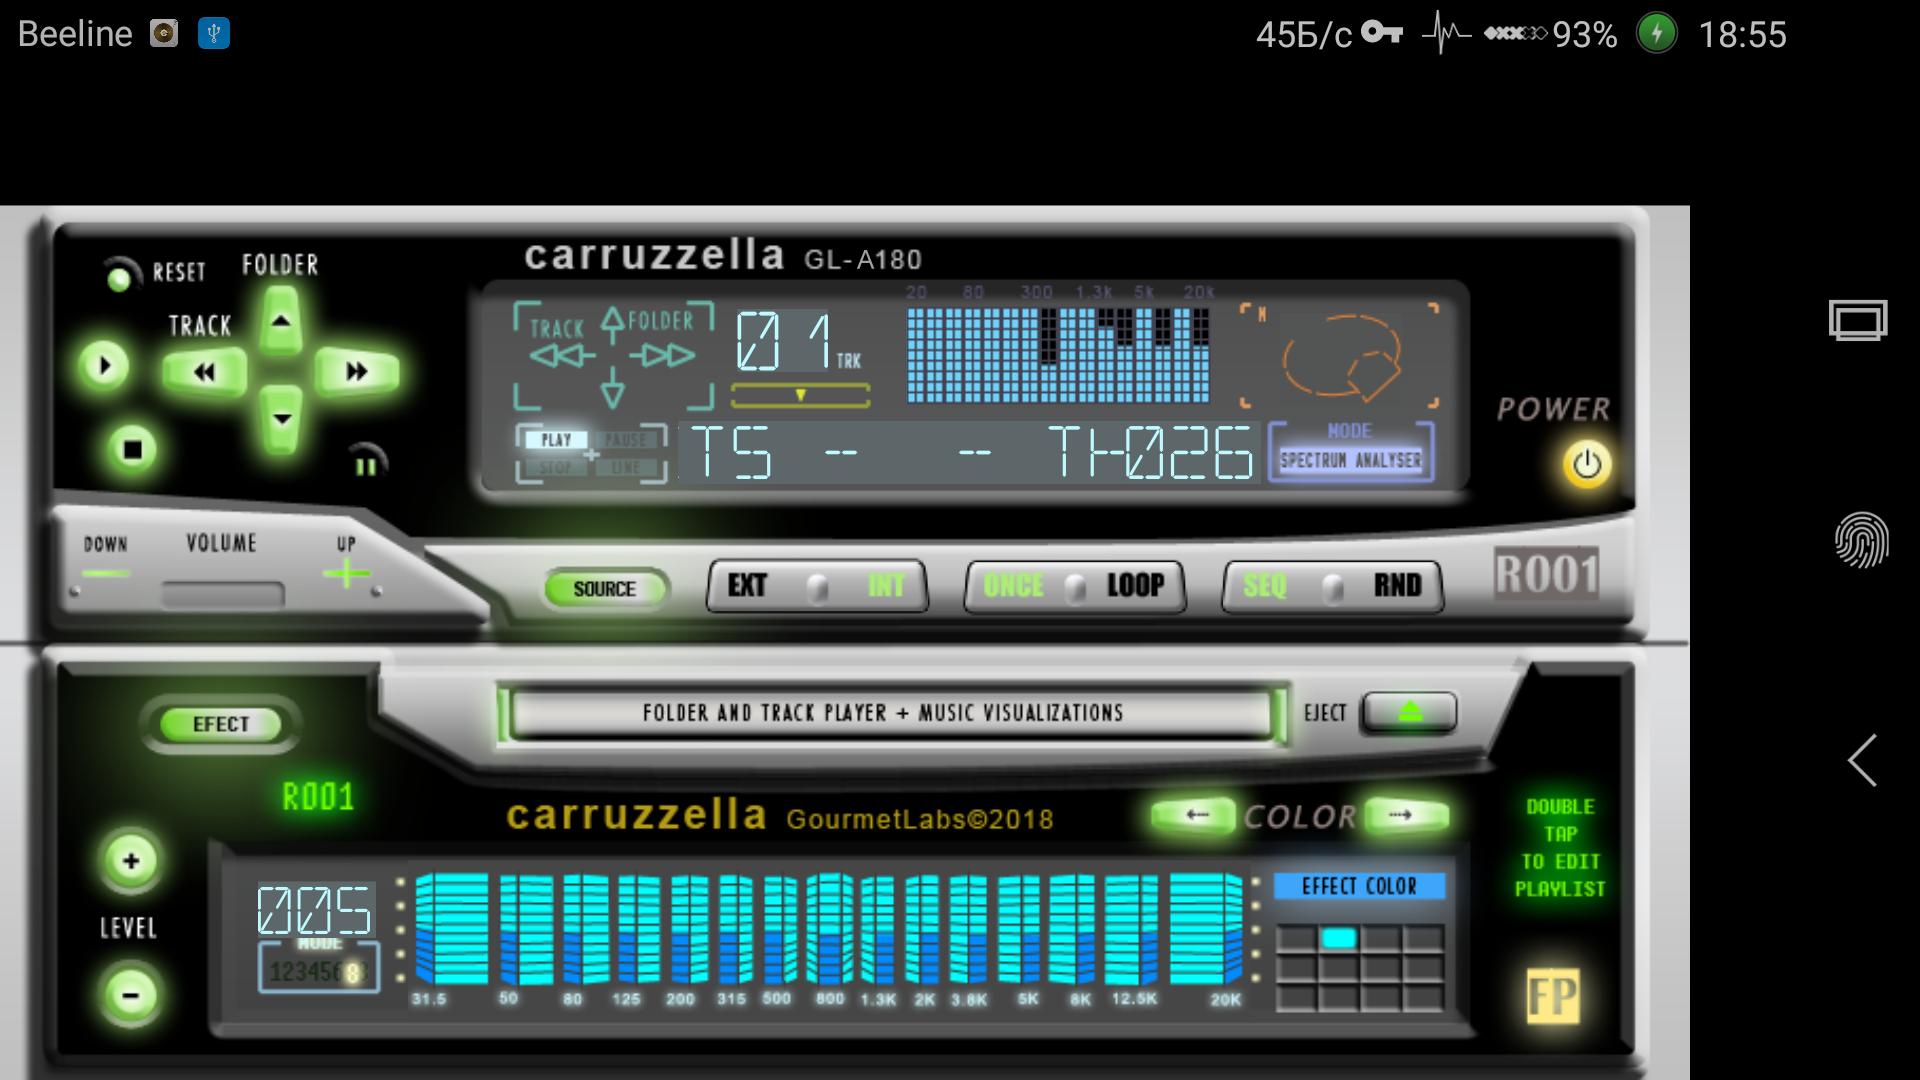Tap the R001 badge on the upper deck

click(1546, 574)
